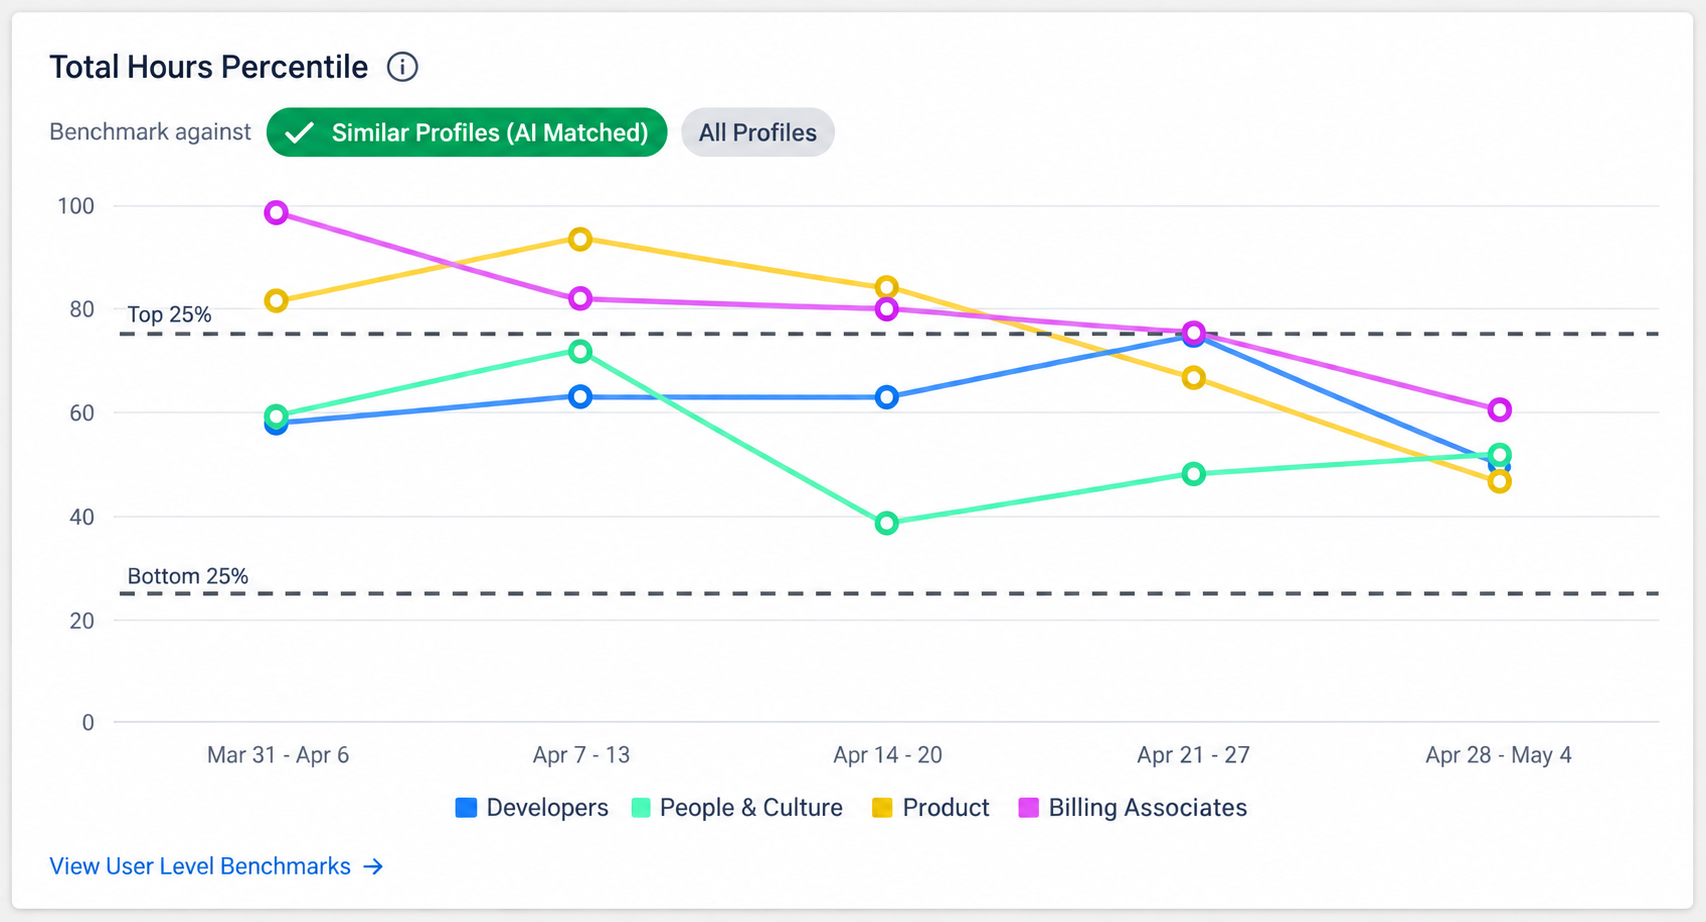Click People & Culture point for Apr 14 - 20
This screenshot has width=1706, height=922.
pos(886,523)
